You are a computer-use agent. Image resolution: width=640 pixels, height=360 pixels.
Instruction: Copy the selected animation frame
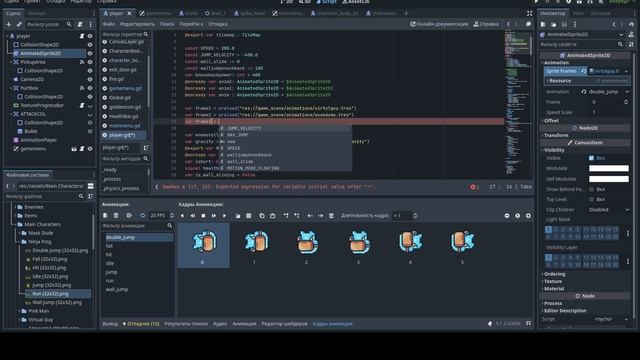(x=262, y=216)
